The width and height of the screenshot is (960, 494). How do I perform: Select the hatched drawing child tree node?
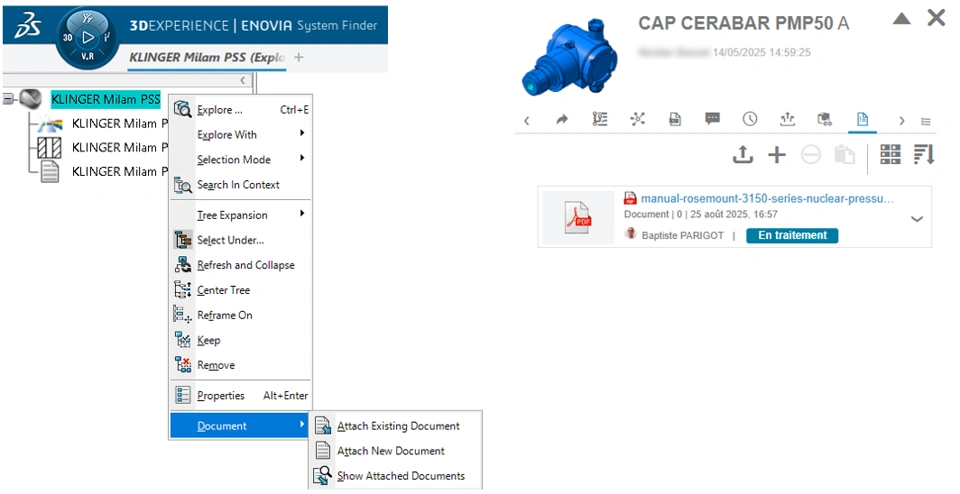49,147
